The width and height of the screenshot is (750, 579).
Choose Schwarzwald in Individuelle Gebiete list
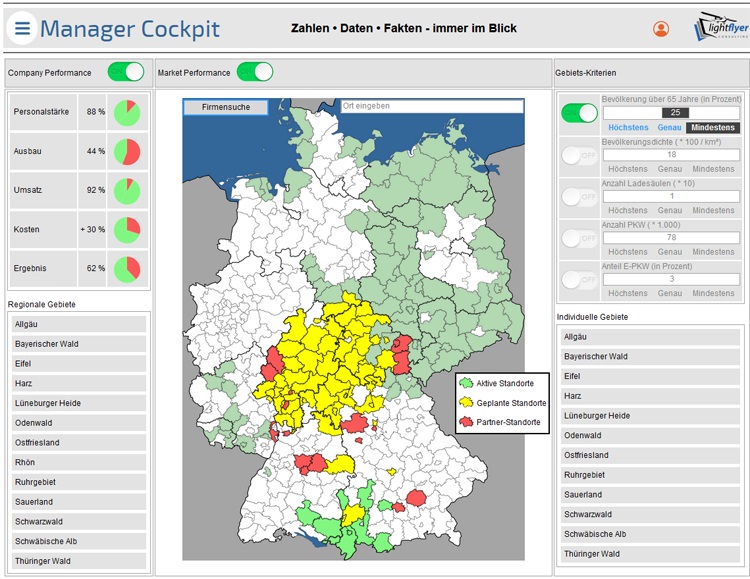[648, 514]
